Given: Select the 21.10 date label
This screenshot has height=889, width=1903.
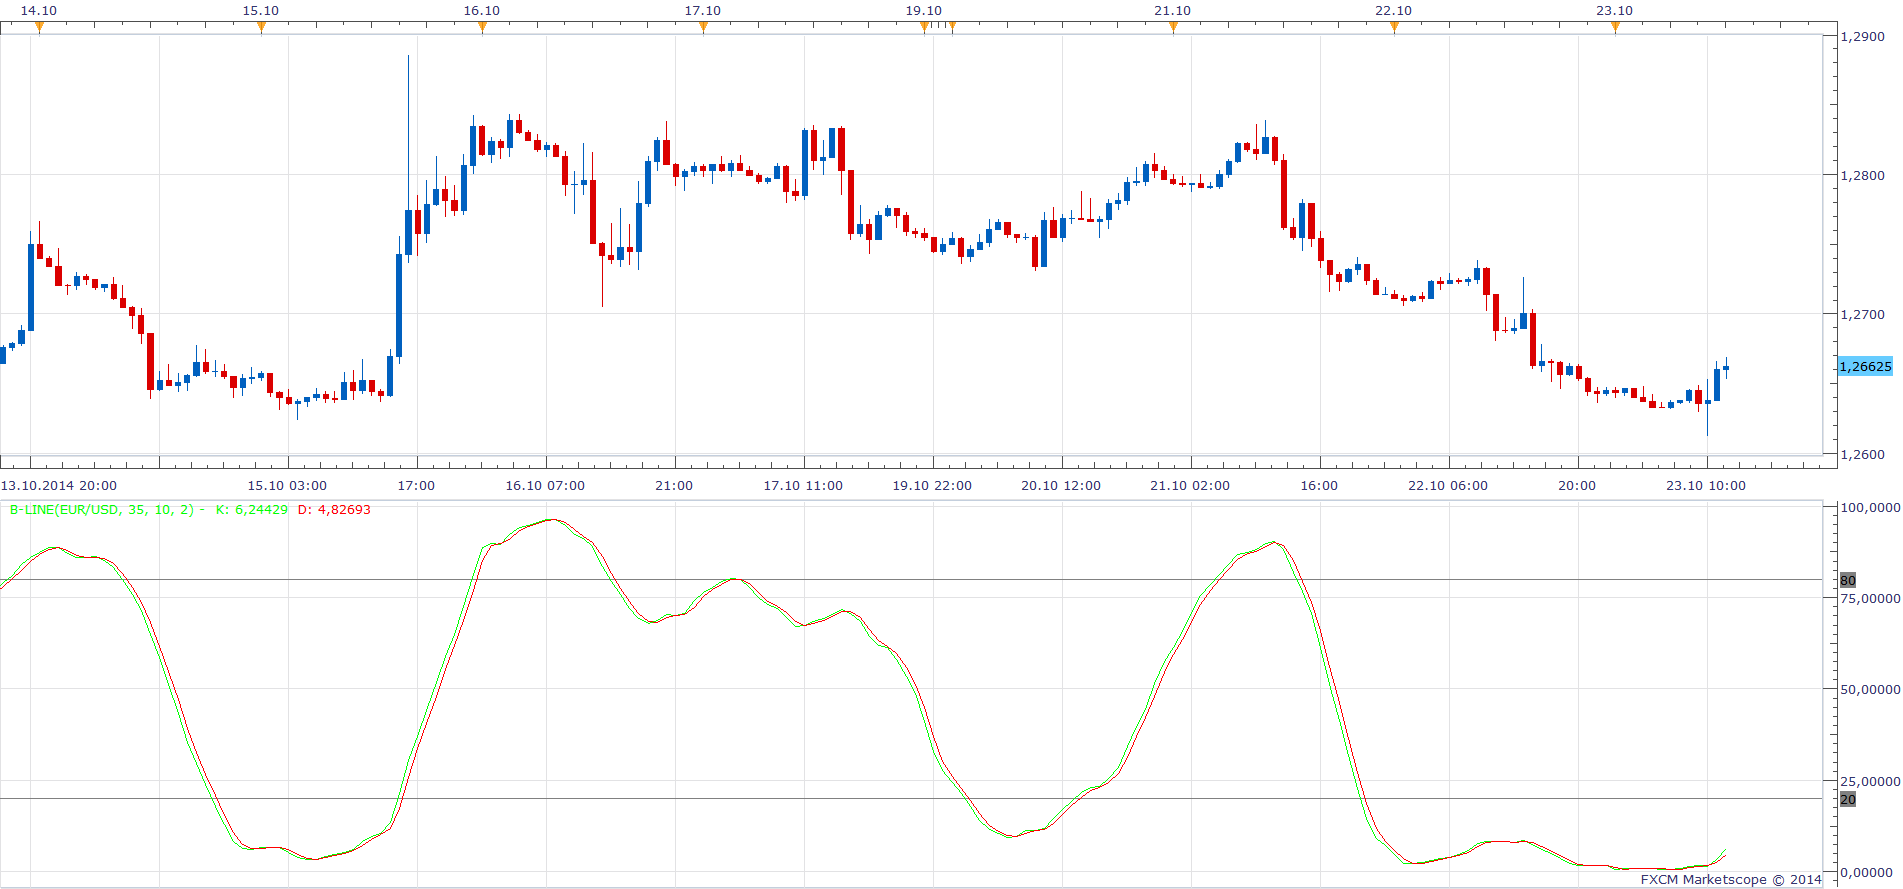Looking at the screenshot, I should 1173,11.
